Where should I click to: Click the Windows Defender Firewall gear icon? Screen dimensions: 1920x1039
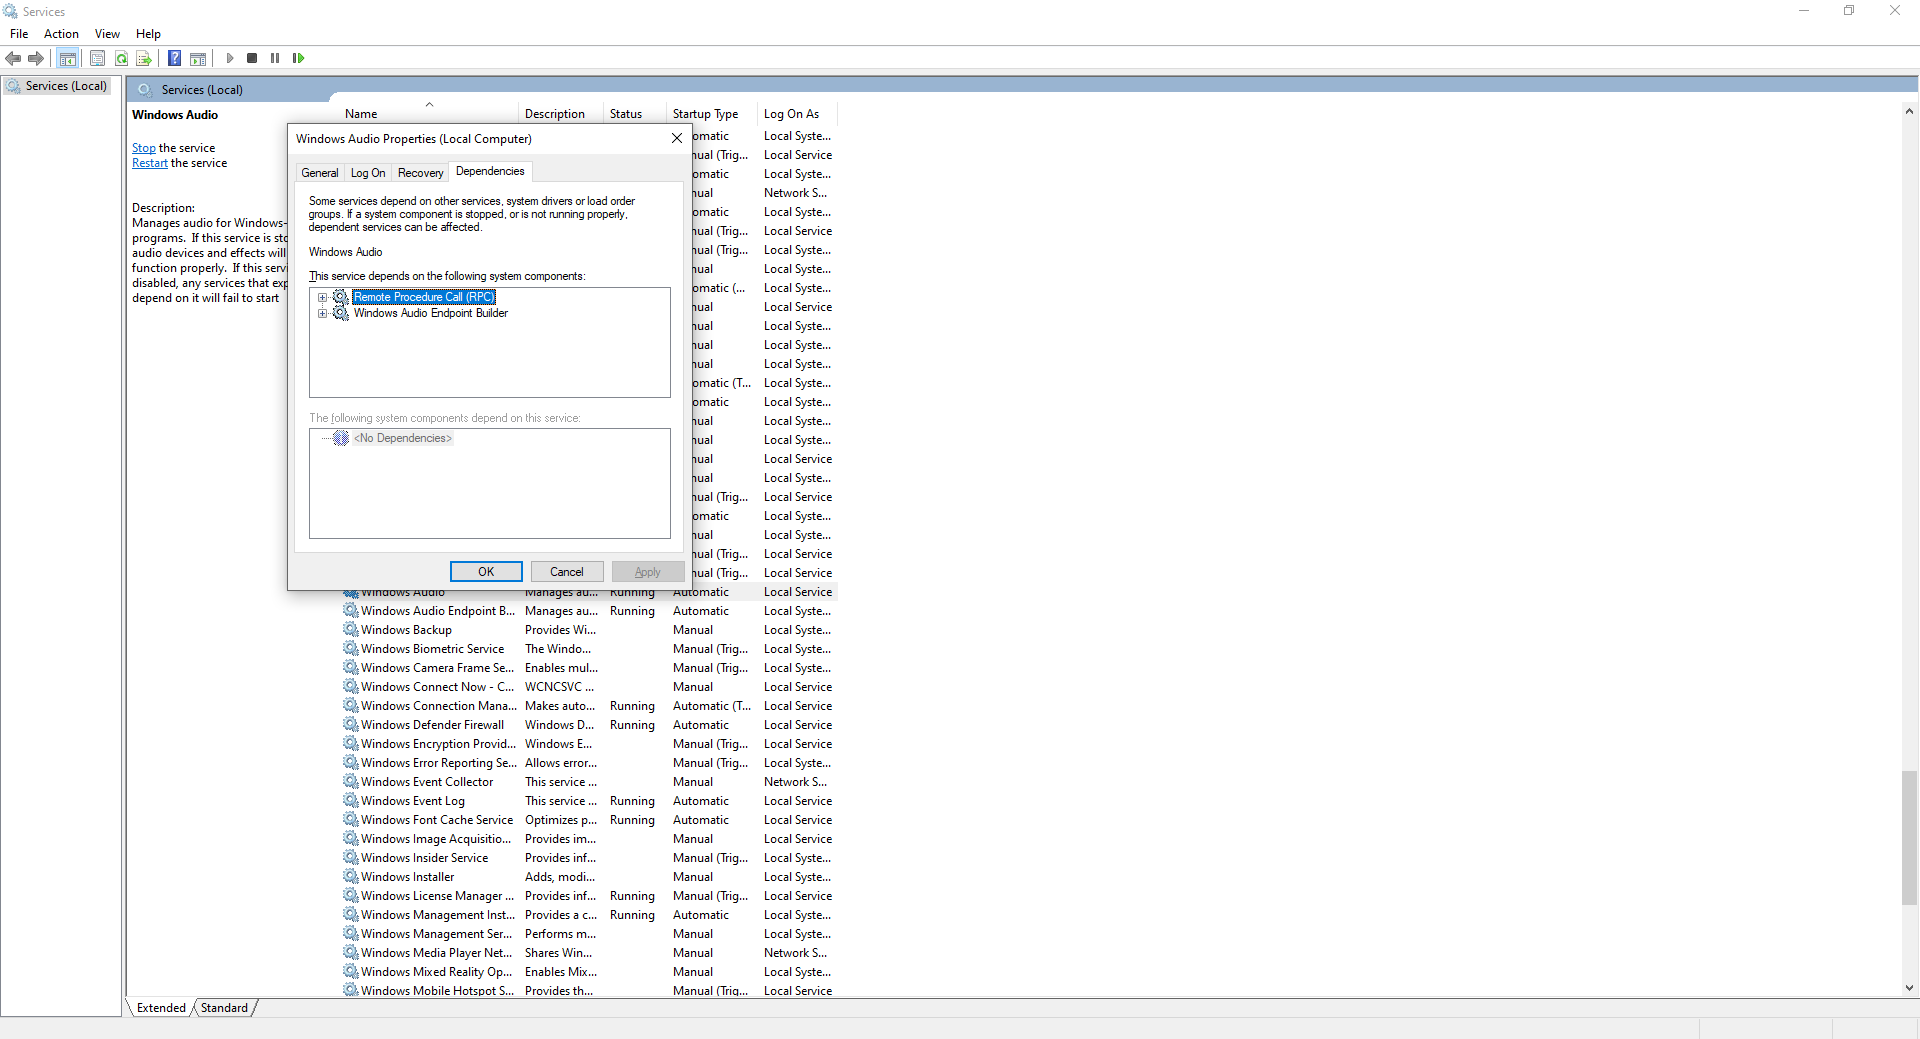(350, 724)
